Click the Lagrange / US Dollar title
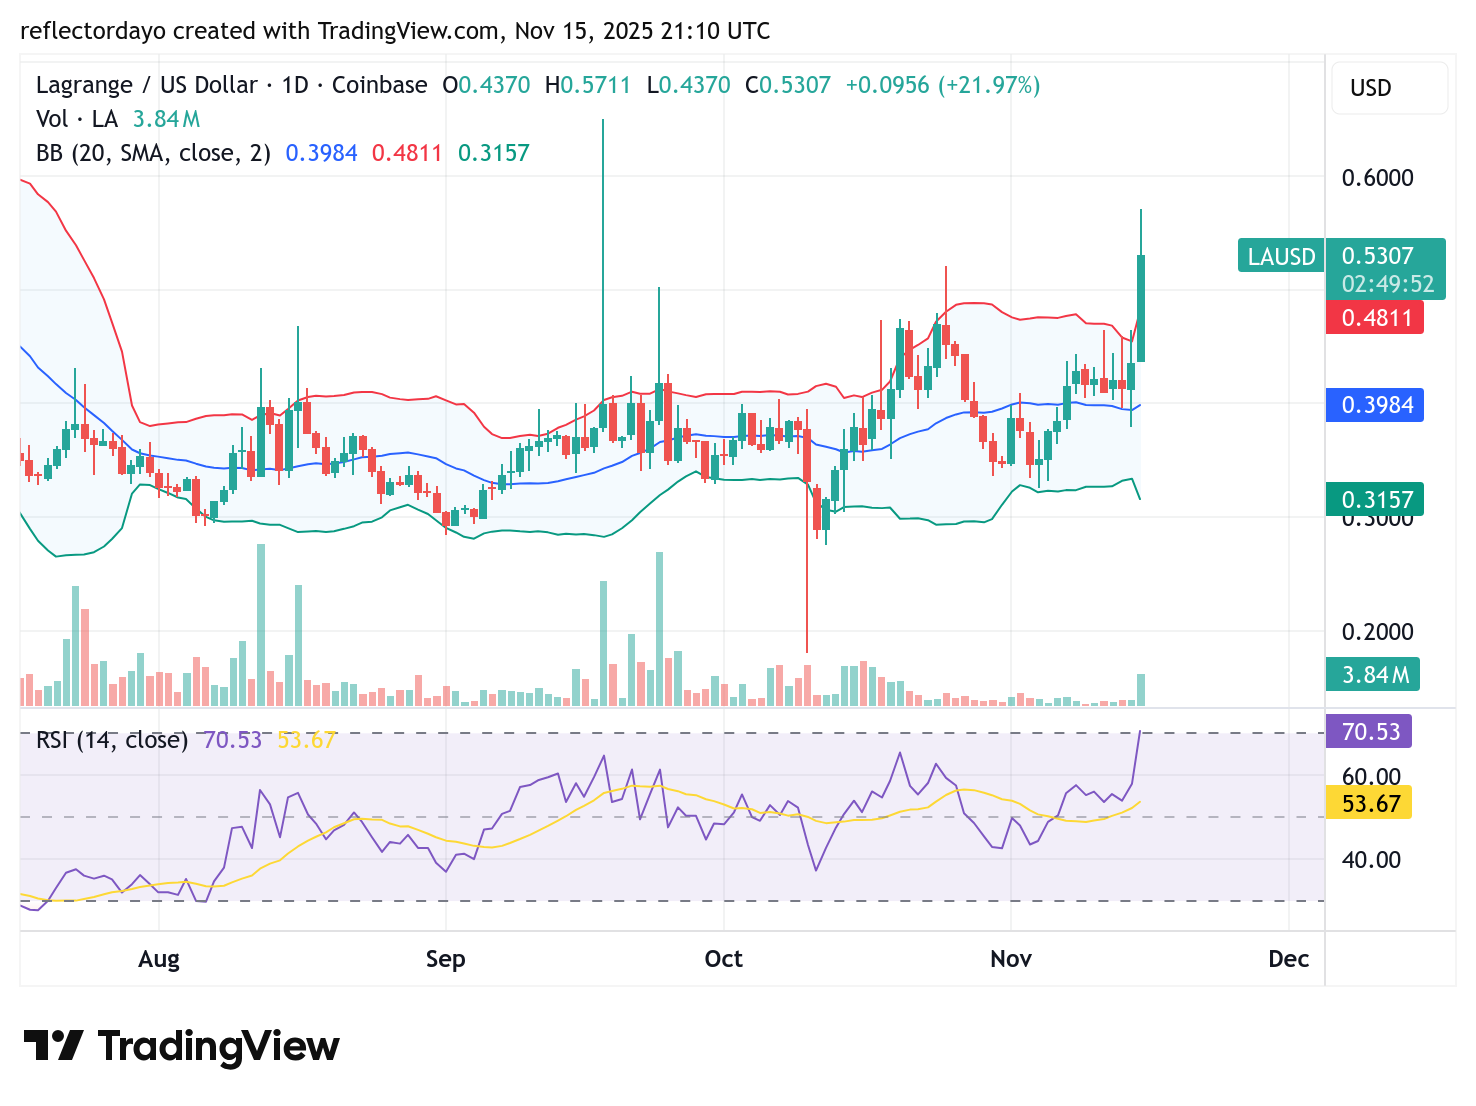This screenshot has width=1476, height=1106. (146, 85)
